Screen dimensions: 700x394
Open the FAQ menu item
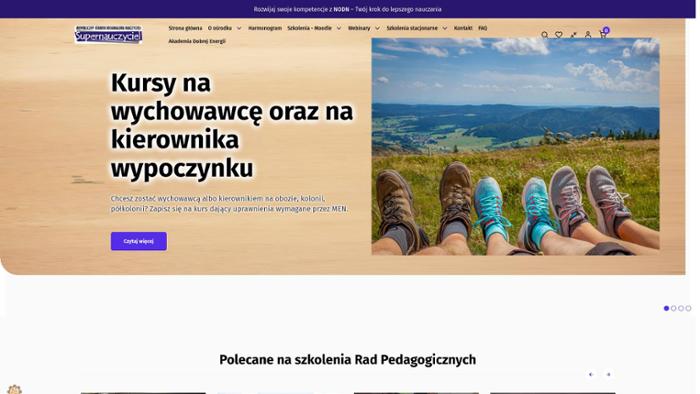[x=483, y=28]
